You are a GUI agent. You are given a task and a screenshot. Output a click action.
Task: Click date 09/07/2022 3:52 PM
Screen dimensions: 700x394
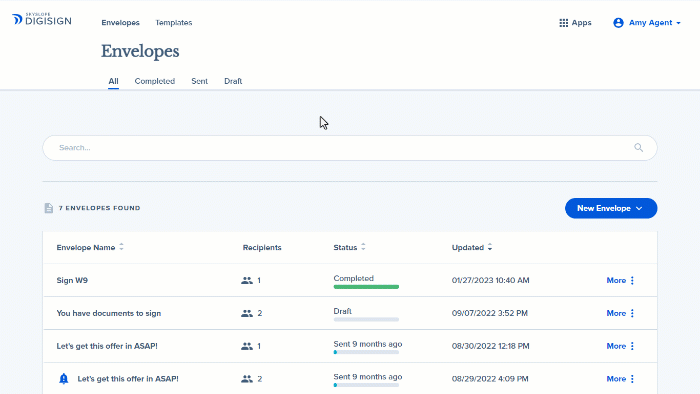click(490, 313)
